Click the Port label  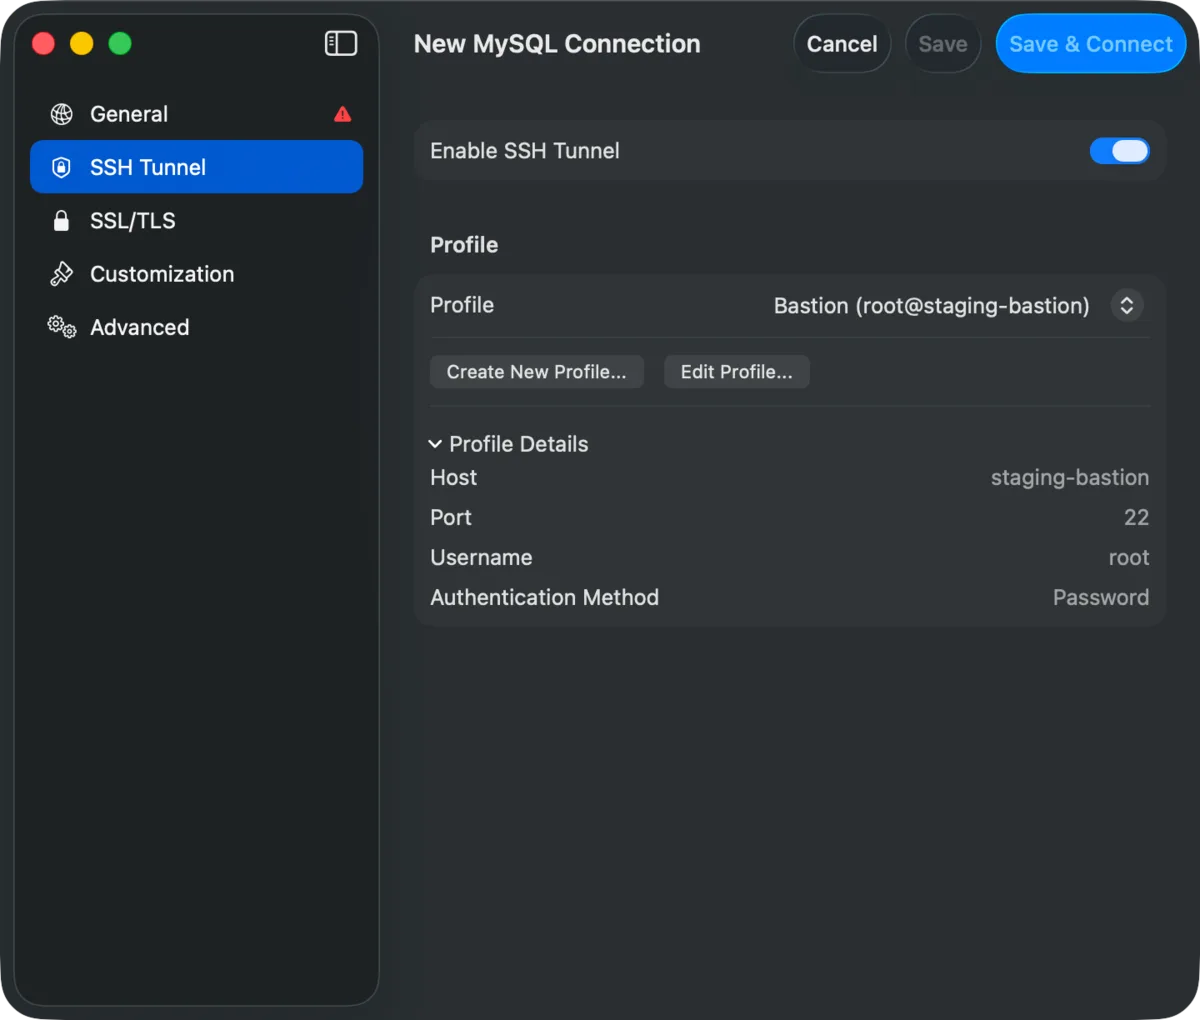tap(451, 518)
